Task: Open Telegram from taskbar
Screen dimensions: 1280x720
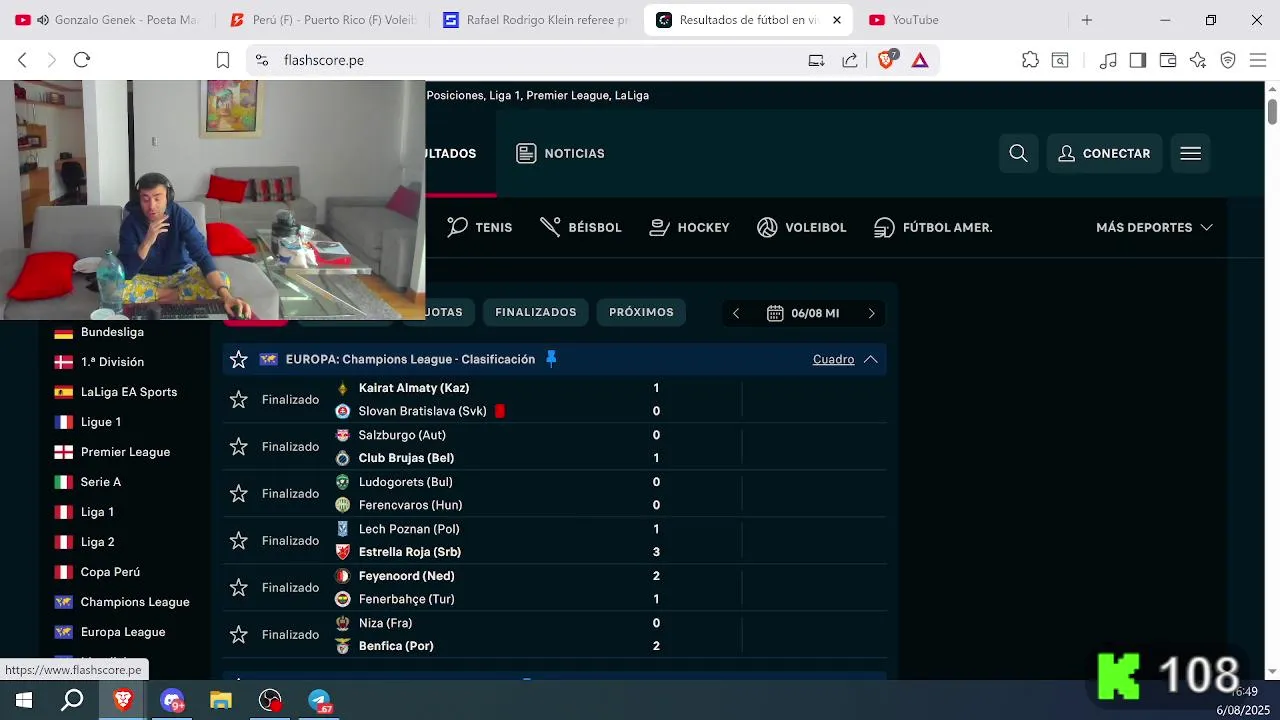Action: [x=319, y=700]
